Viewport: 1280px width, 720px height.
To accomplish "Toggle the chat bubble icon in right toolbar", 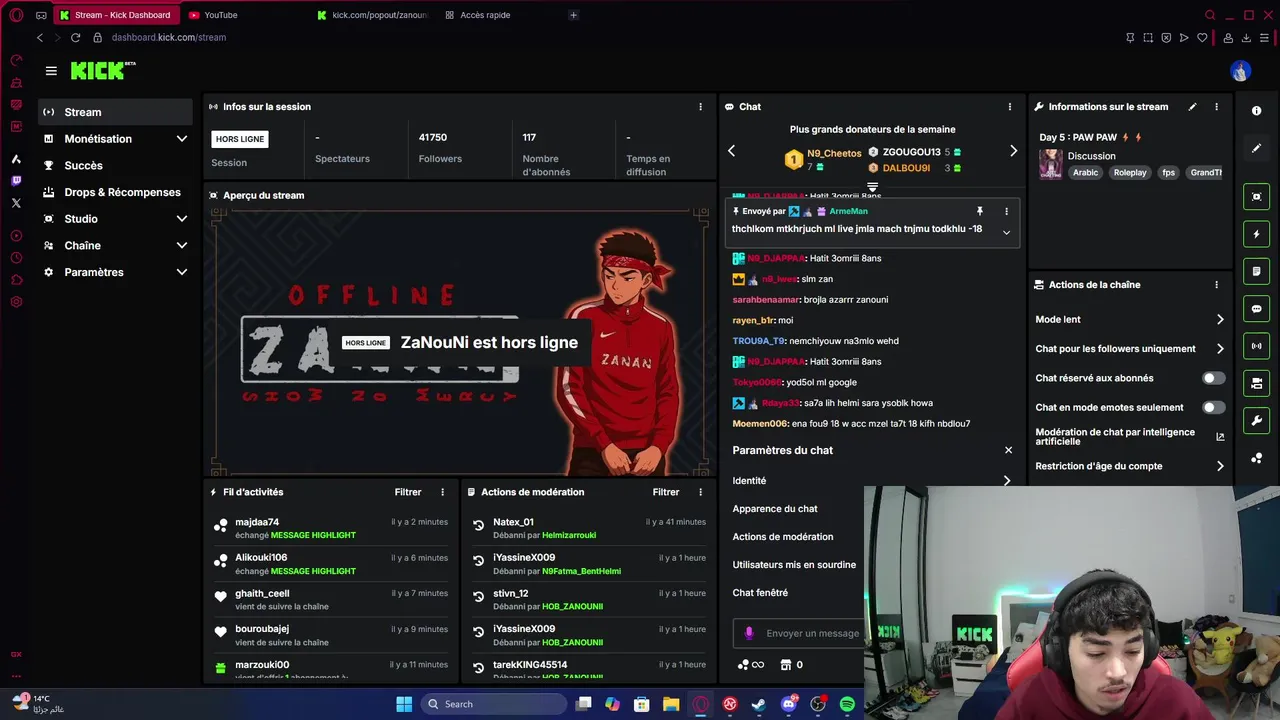I will coord(1257,309).
